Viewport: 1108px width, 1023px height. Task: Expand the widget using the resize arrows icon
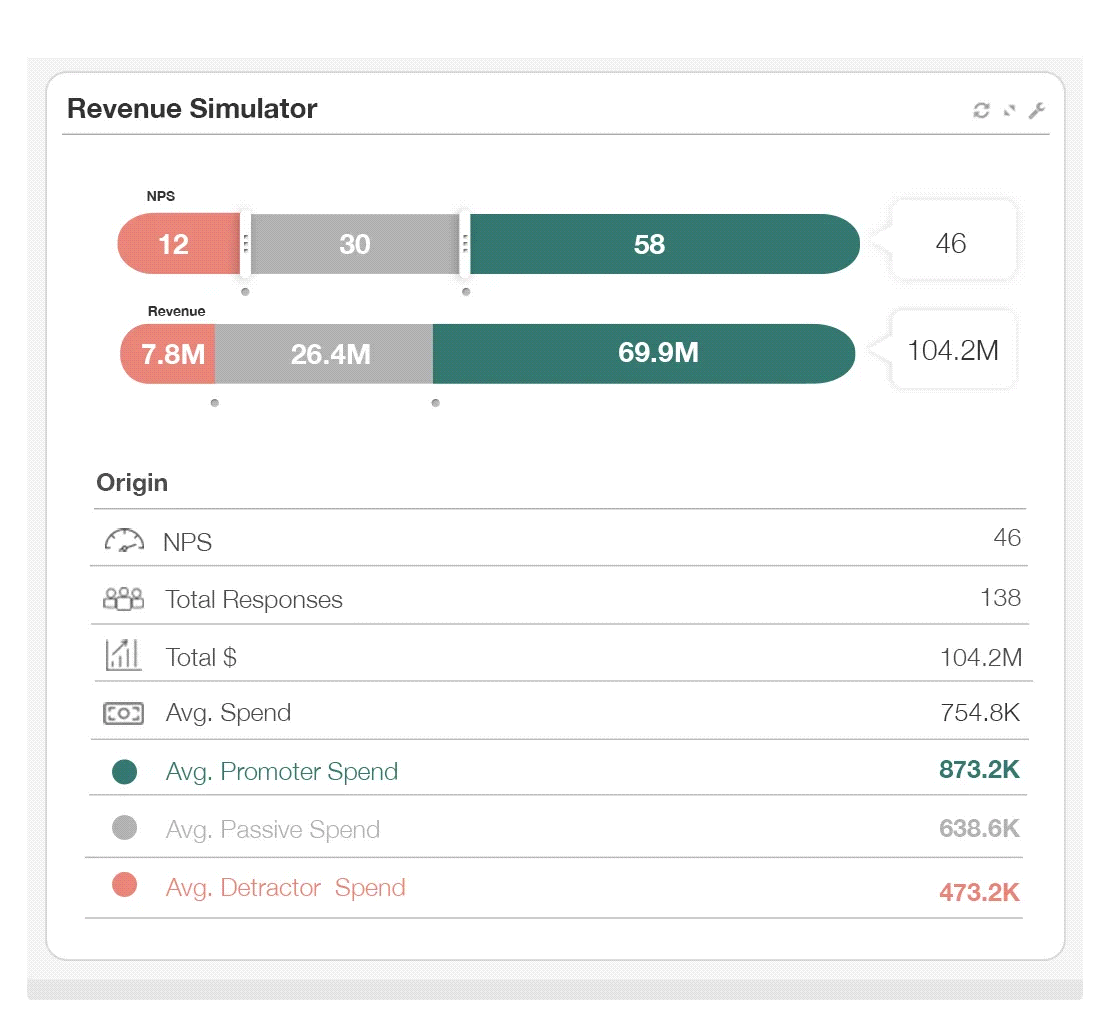click(x=1008, y=110)
